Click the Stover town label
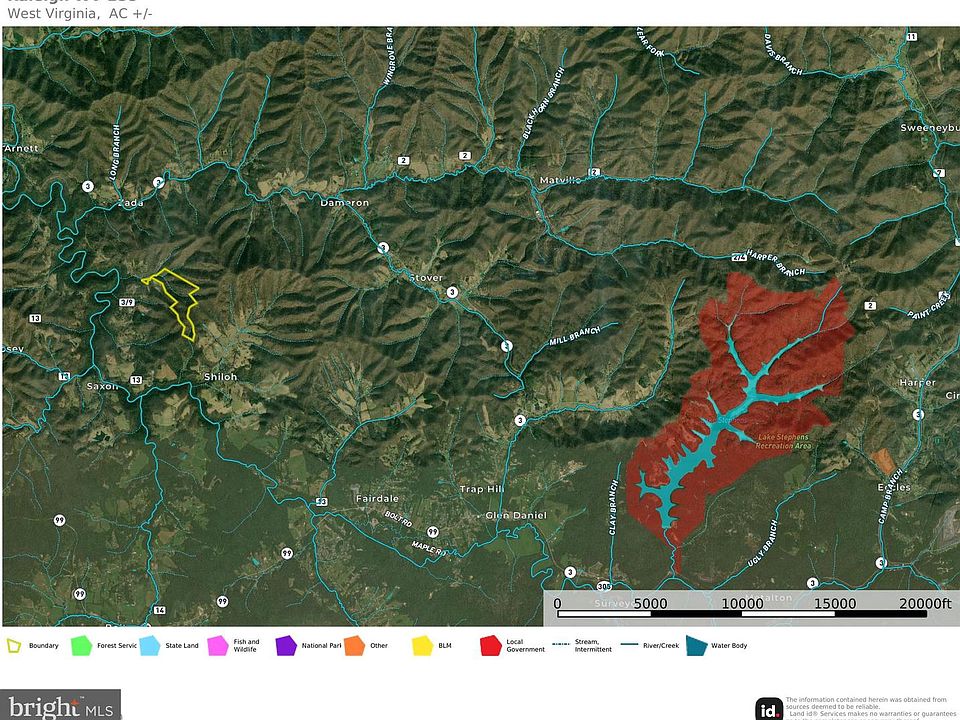Image resolution: width=960 pixels, height=720 pixels. (426, 278)
